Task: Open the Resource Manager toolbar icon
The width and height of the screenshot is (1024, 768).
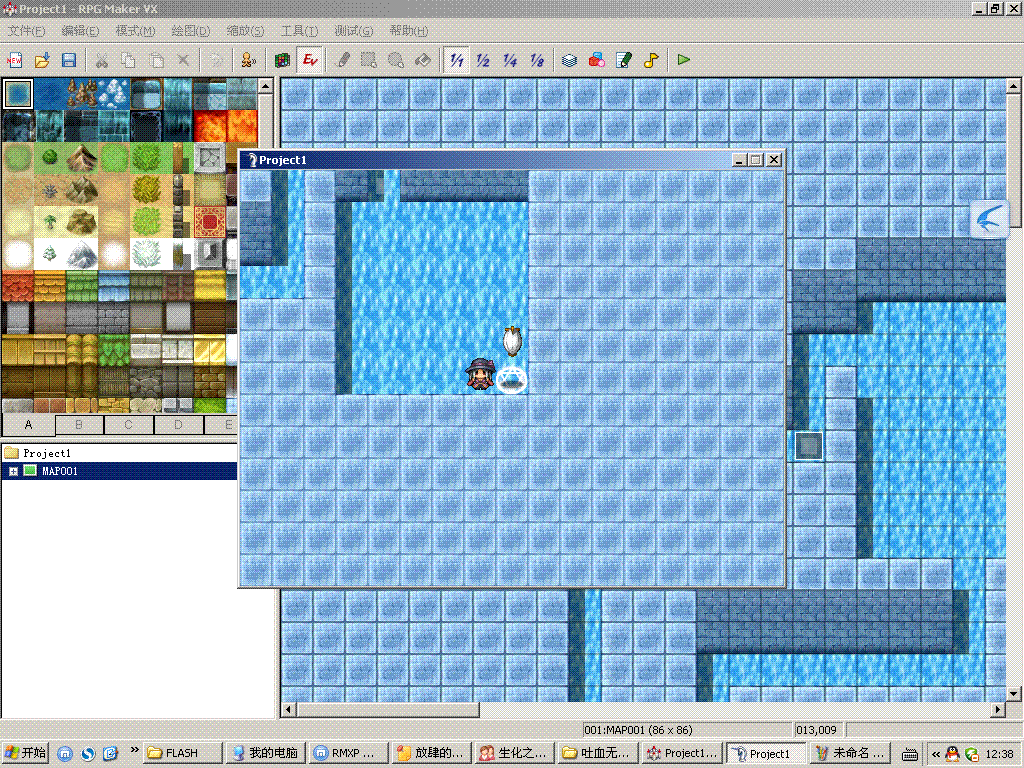Action: click(596, 60)
